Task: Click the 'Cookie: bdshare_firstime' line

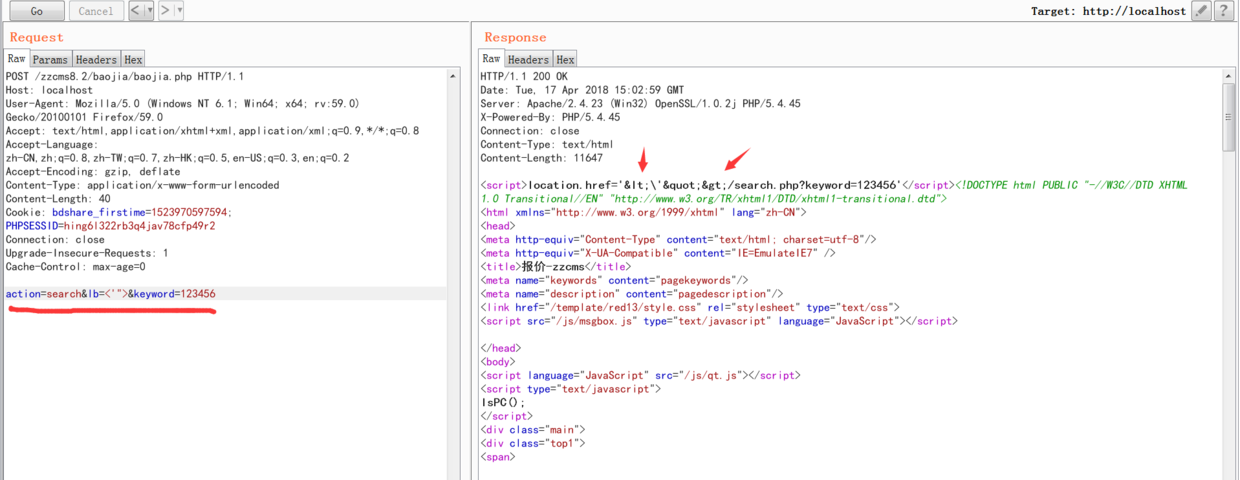Action: click(x=118, y=212)
